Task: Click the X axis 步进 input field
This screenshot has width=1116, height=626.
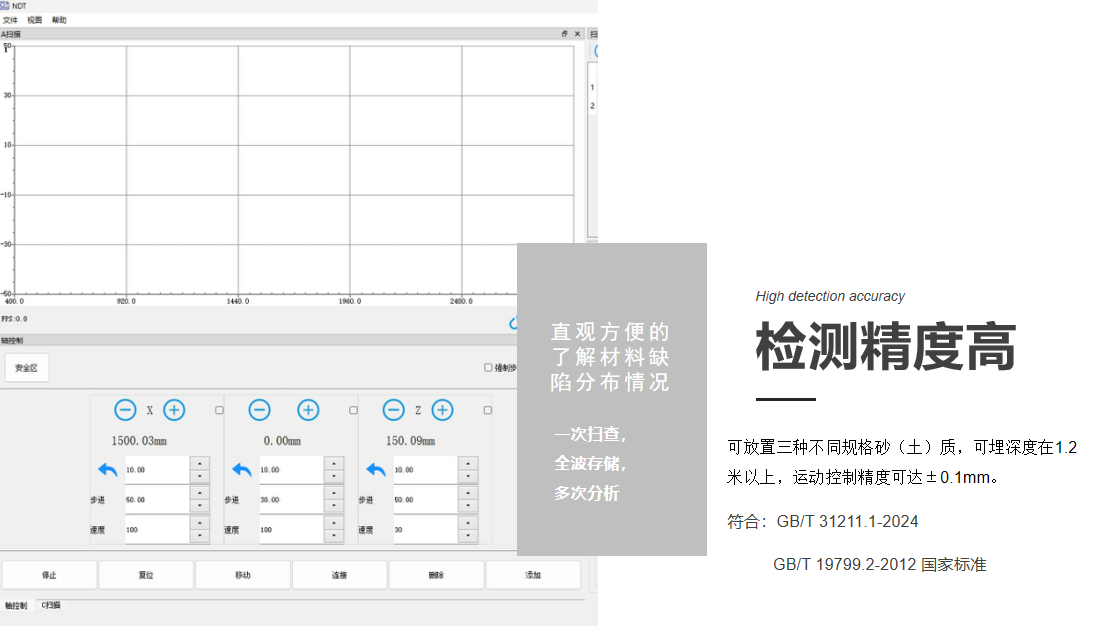Action: (x=156, y=499)
